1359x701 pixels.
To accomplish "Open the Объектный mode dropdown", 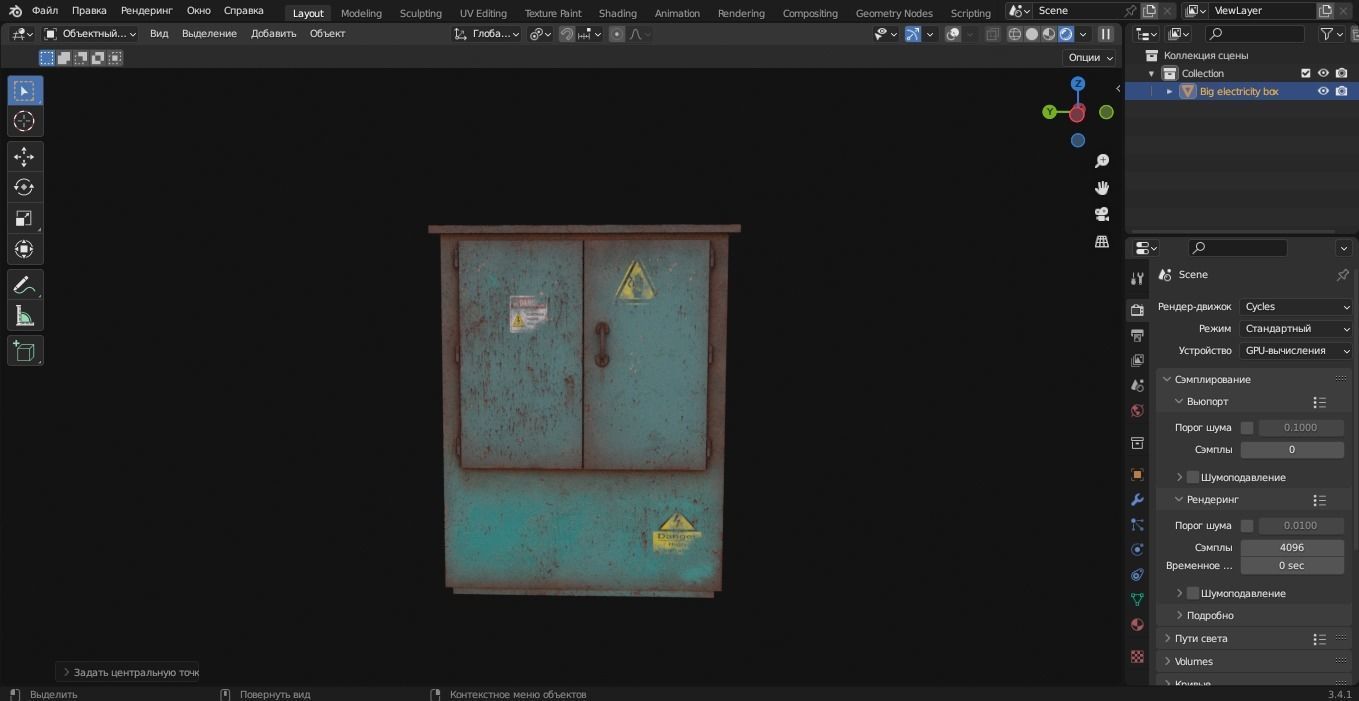I will click(x=90, y=34).
